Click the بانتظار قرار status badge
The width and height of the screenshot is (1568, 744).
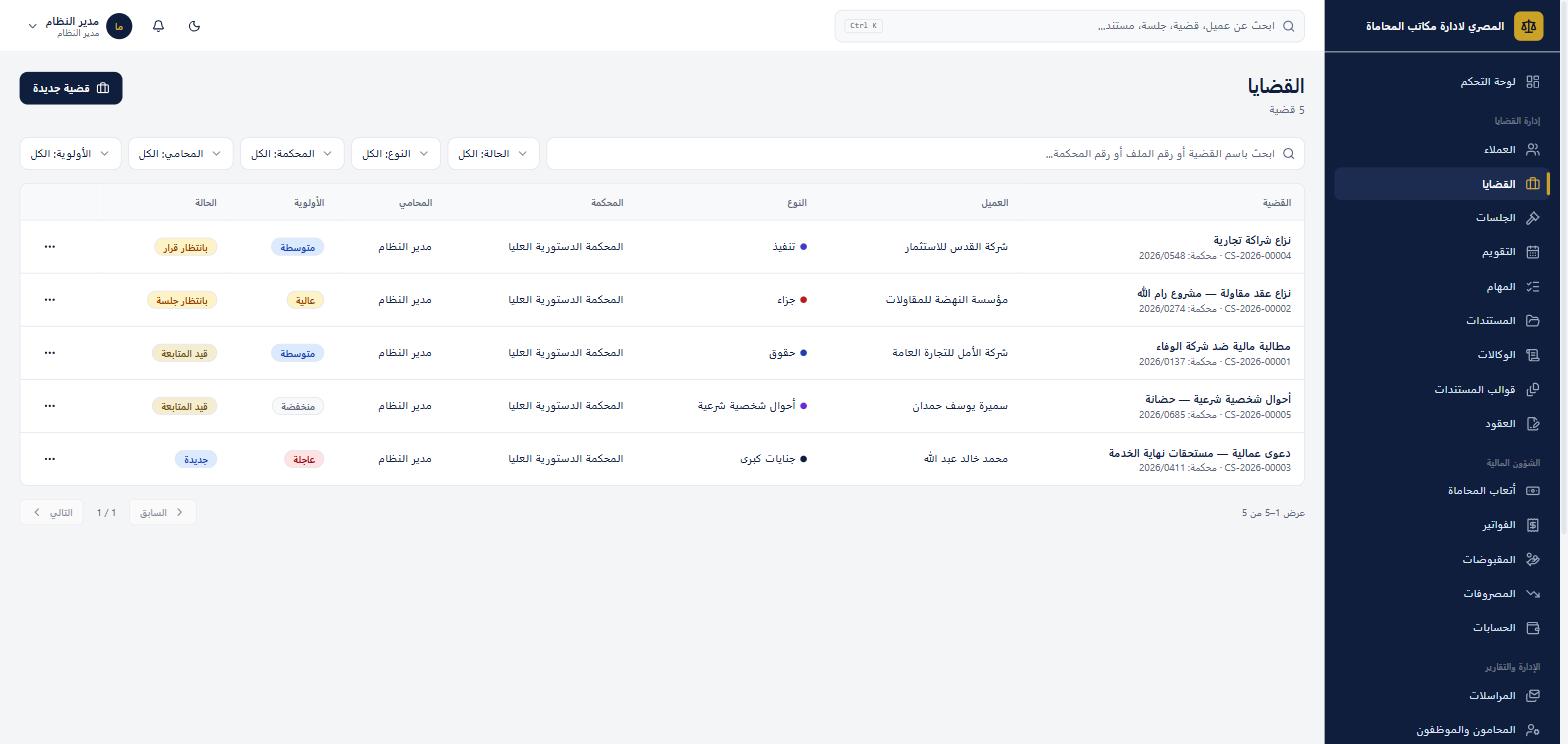pos(186,248)
